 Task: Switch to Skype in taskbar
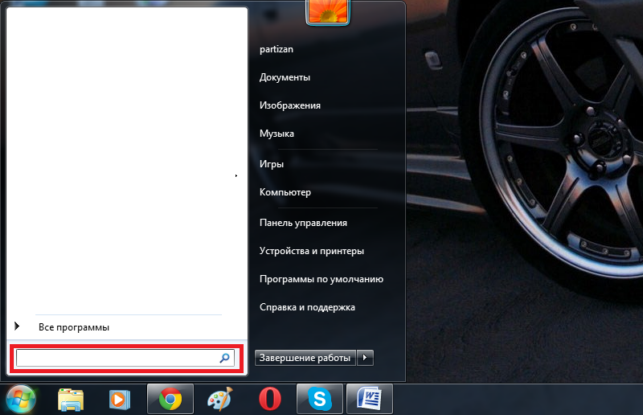tap(319, 399)
